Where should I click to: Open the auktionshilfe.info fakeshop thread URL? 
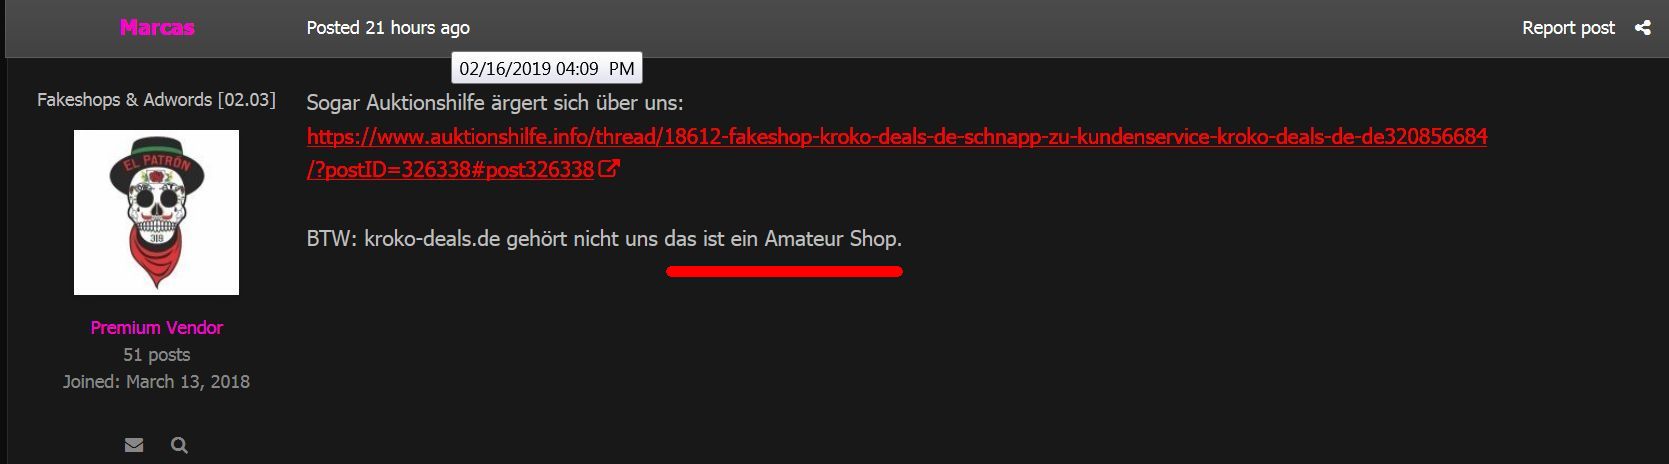(x=897, y=136)
